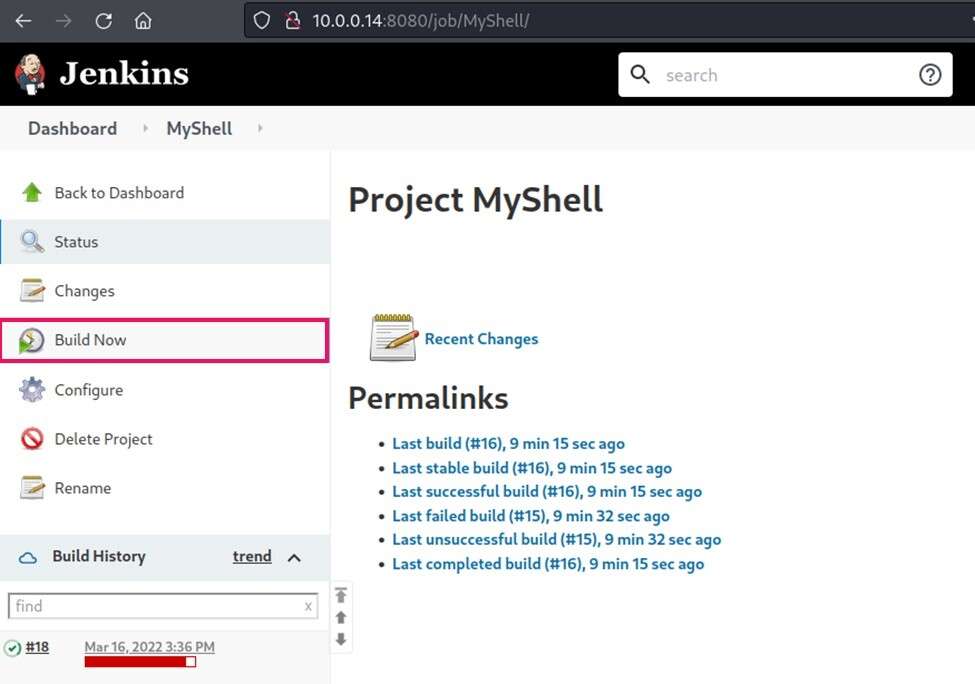Open MyShell breadcrumb link
The height and width of the screenshot is (684, 975).
(199, 128)
